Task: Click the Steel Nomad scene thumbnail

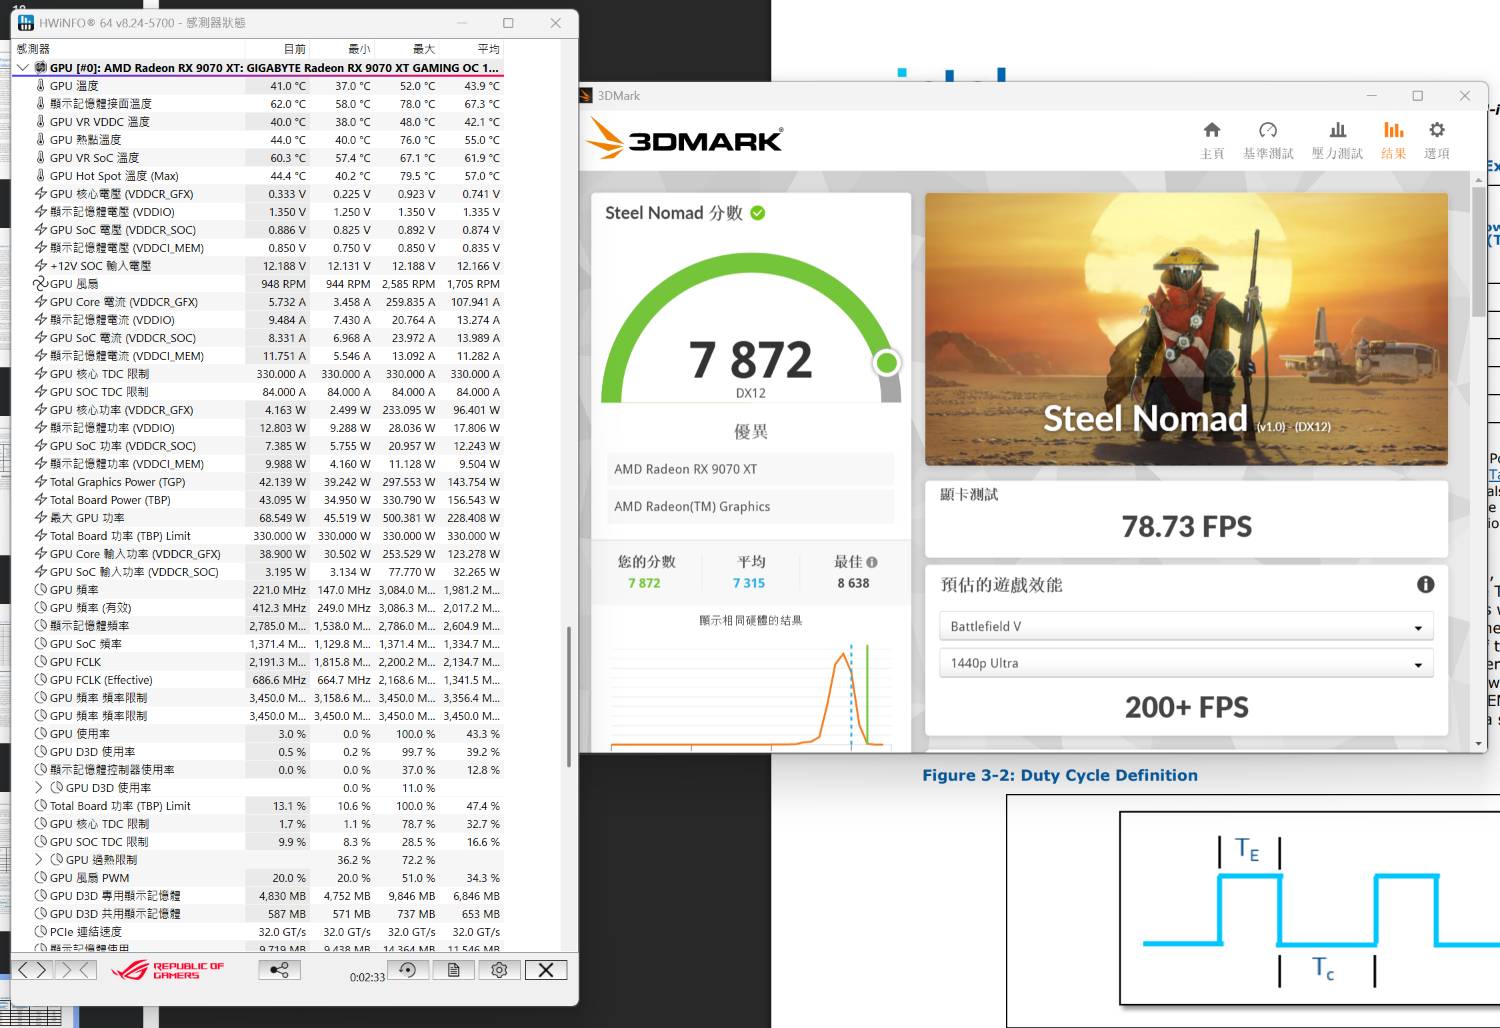Action: pyautogui.click(x=1186, y=329)
